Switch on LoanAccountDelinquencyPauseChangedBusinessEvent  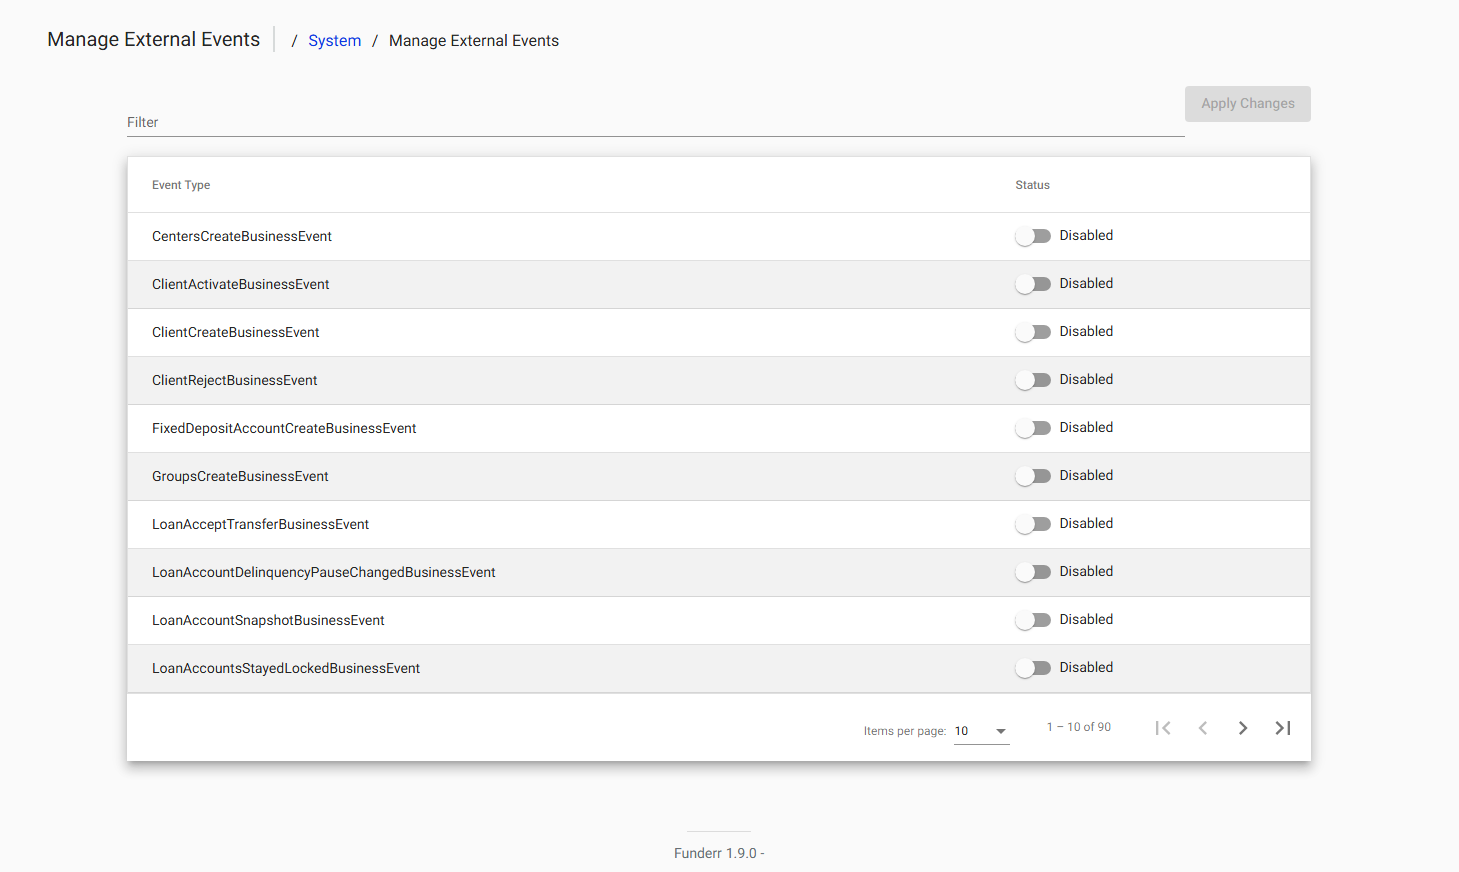[1034, 571]
